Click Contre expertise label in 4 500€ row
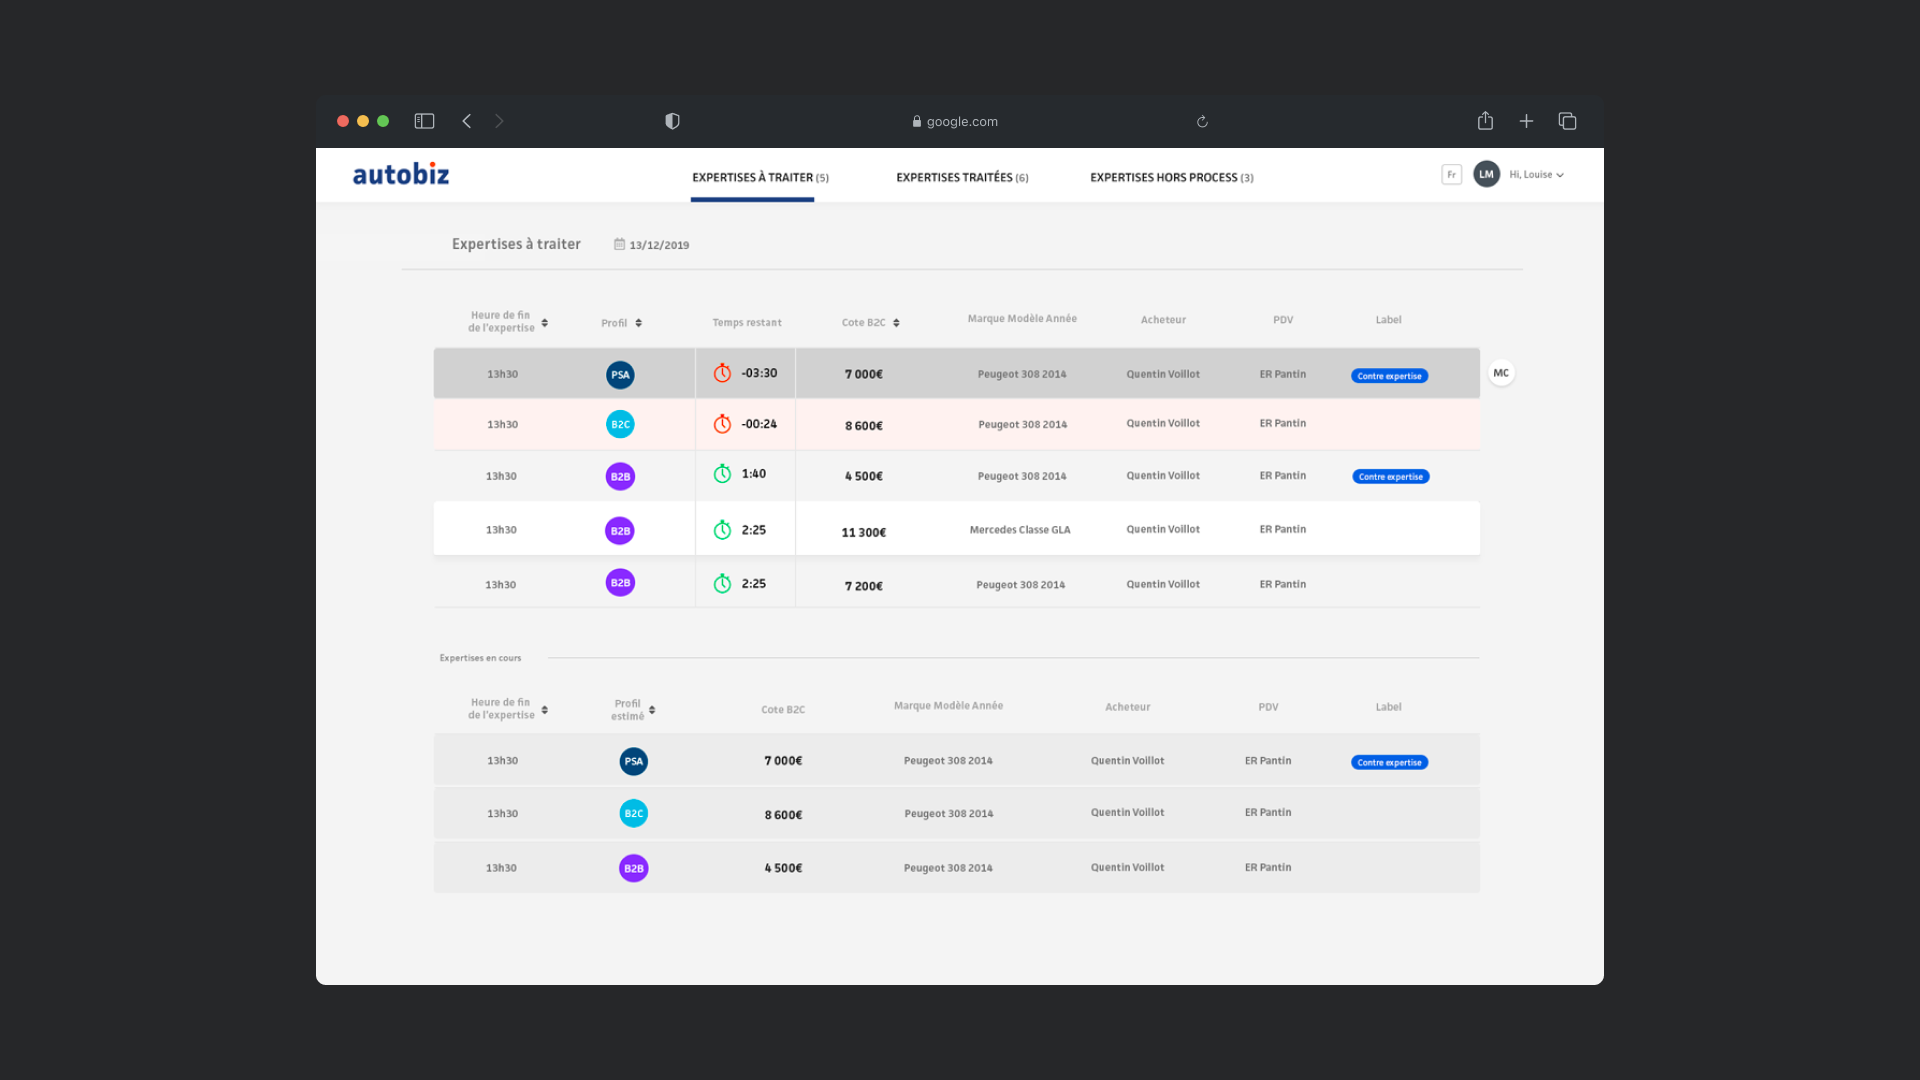This screenshot has height=1080, width=1920. [x=1390, y=477]
